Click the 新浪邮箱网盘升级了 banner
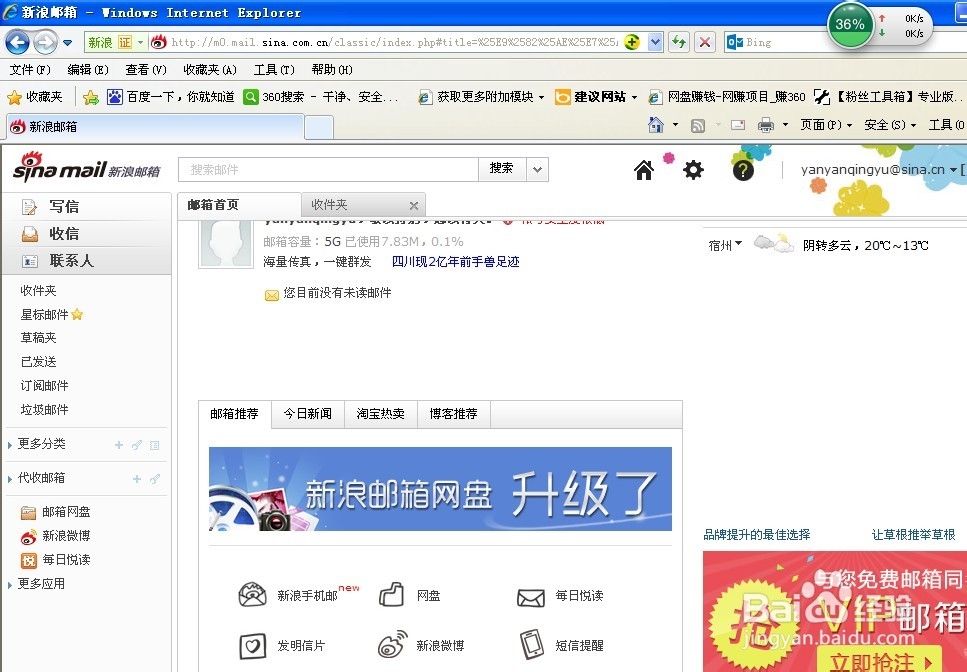This screenshot has width=967, height=672. (x=440, y=489)
